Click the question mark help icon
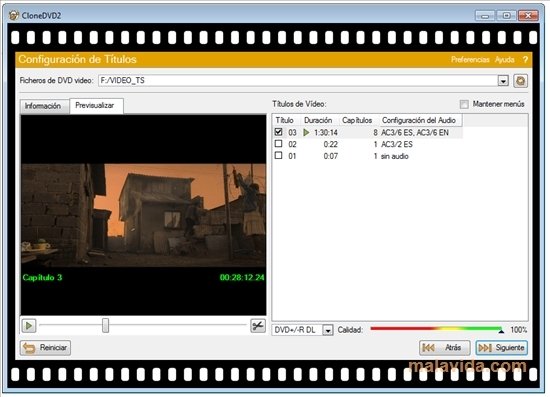Viewport: 550px width, 397px height. click(x=525, y=60)
